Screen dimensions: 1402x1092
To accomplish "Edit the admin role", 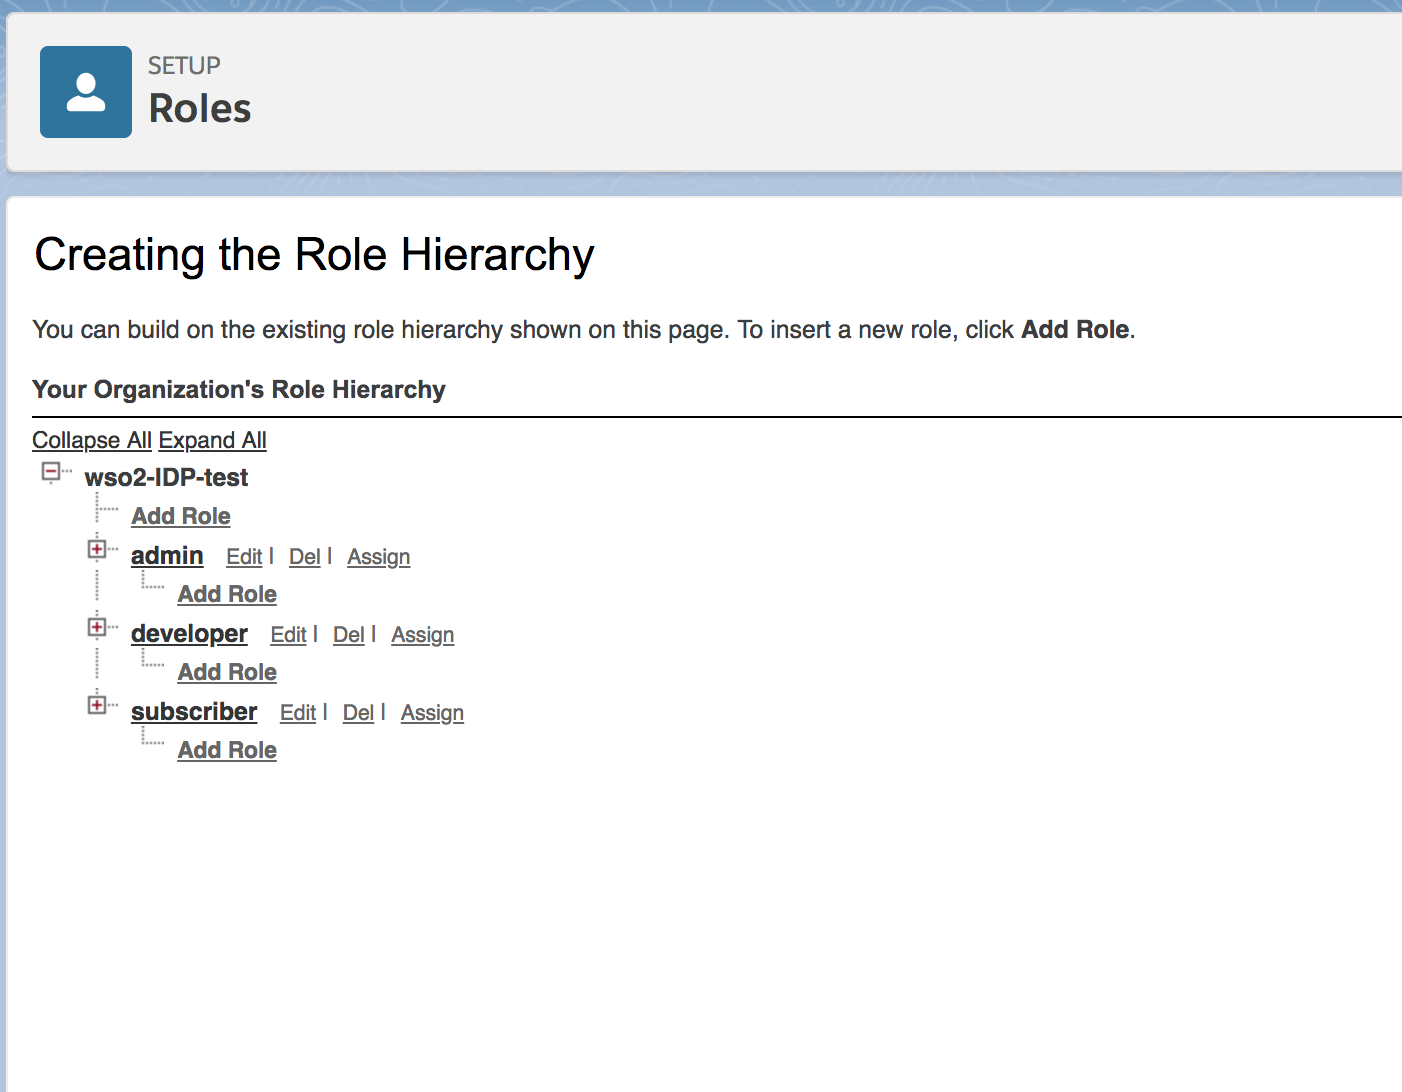I will pyautogui.click(x=244, y=557).
